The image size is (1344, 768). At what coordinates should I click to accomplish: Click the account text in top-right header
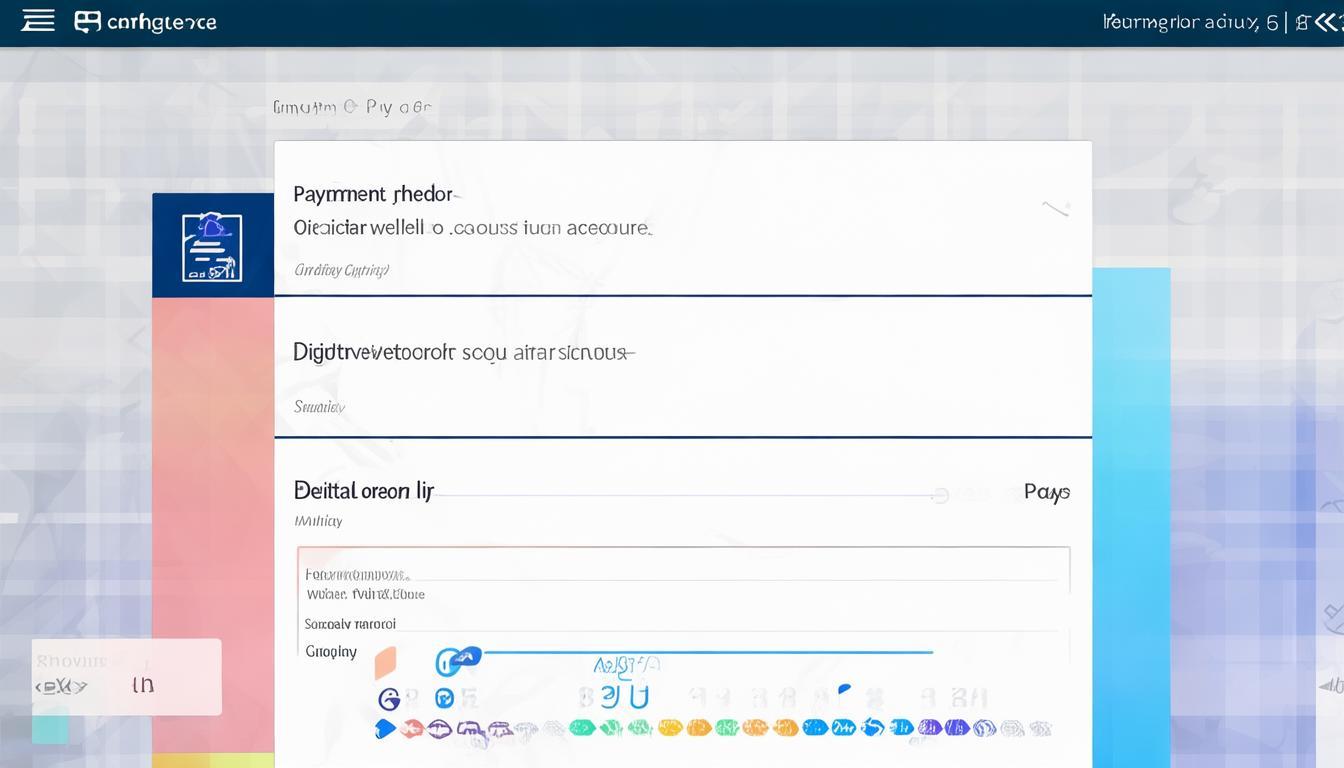pyautogui.click(x=1180, y=22)
